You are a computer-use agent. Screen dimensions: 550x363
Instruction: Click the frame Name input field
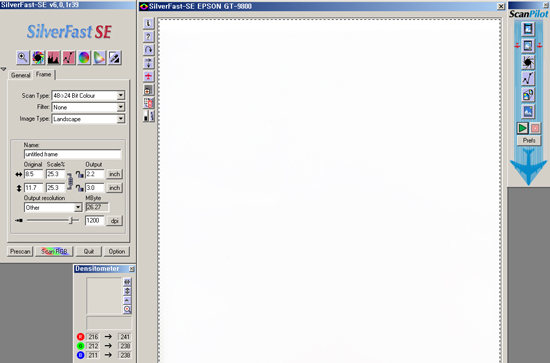(x=73, y=154)
